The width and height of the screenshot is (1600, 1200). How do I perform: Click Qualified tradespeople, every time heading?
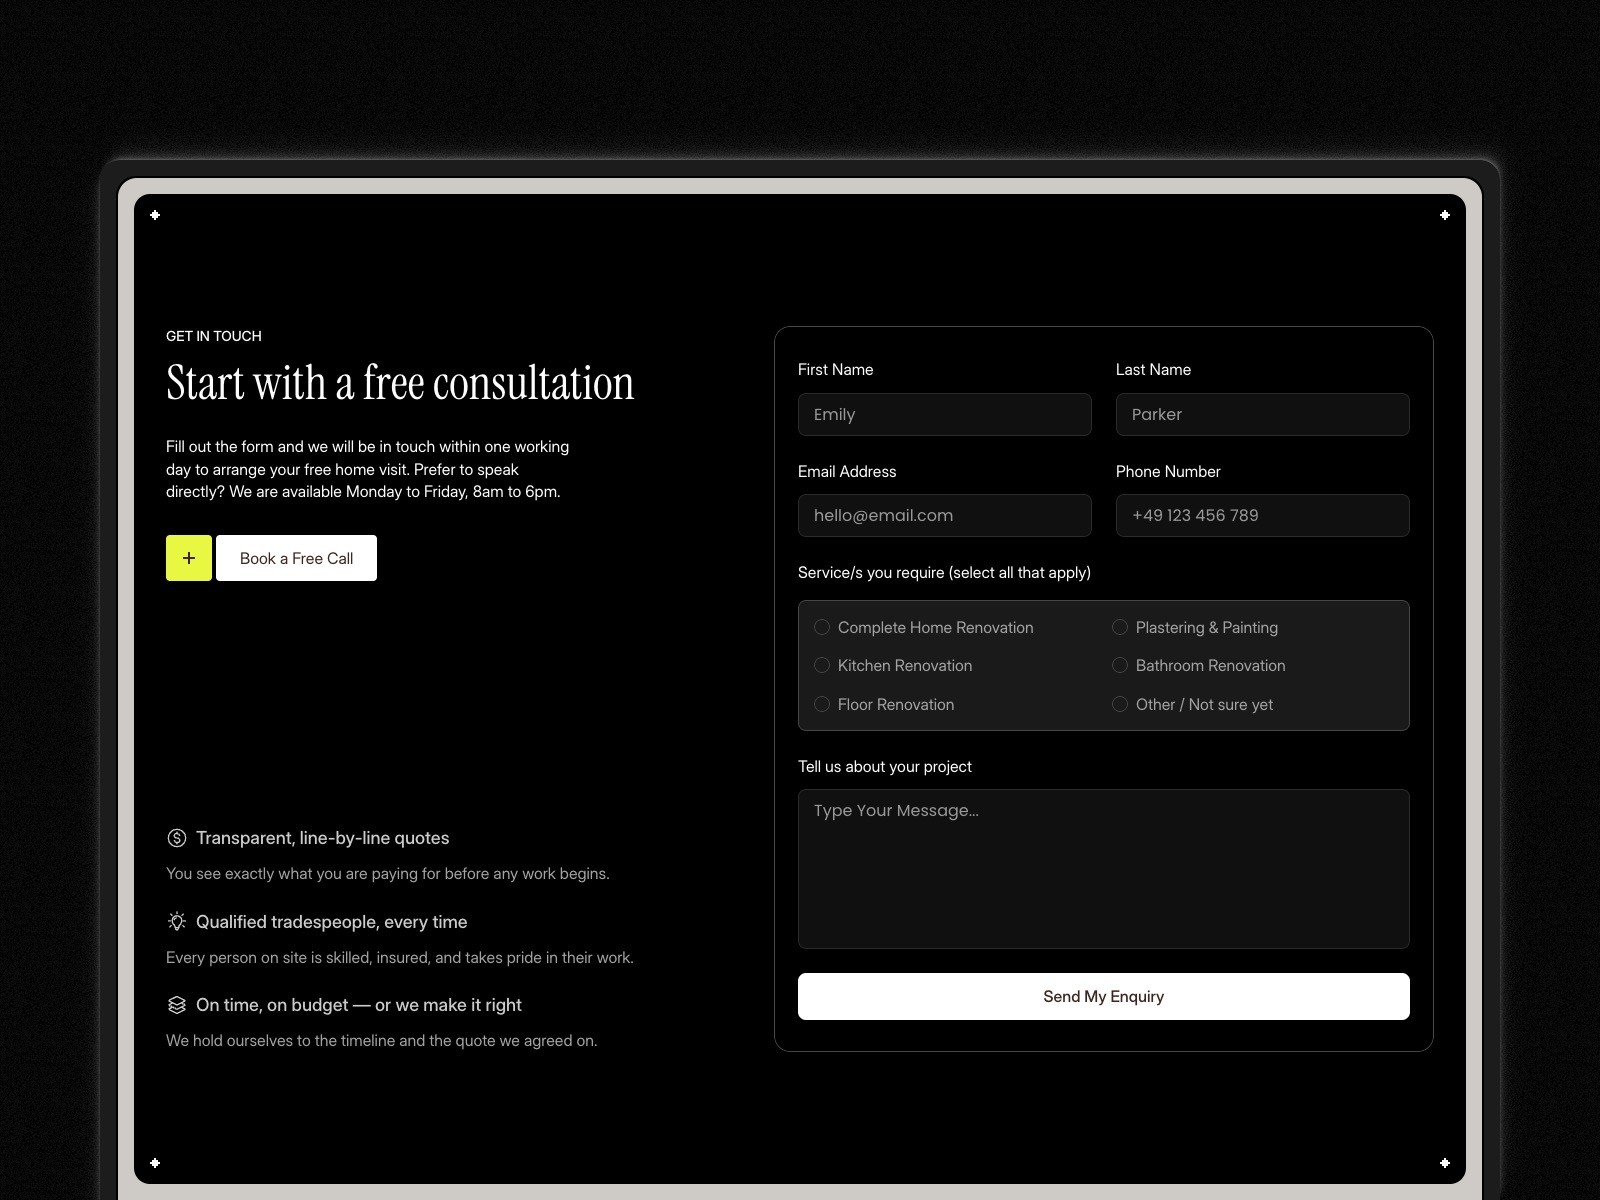332,922
